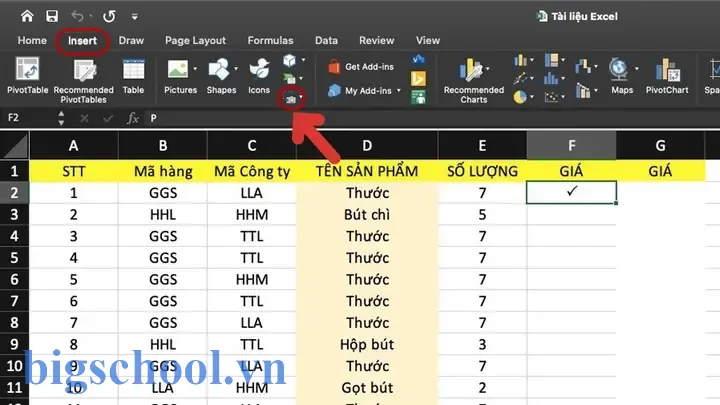Image resolution: width=720 pixels, height=405 pixels.
Task: Click the Get Add-ins store icon
Action: point(334,67)
